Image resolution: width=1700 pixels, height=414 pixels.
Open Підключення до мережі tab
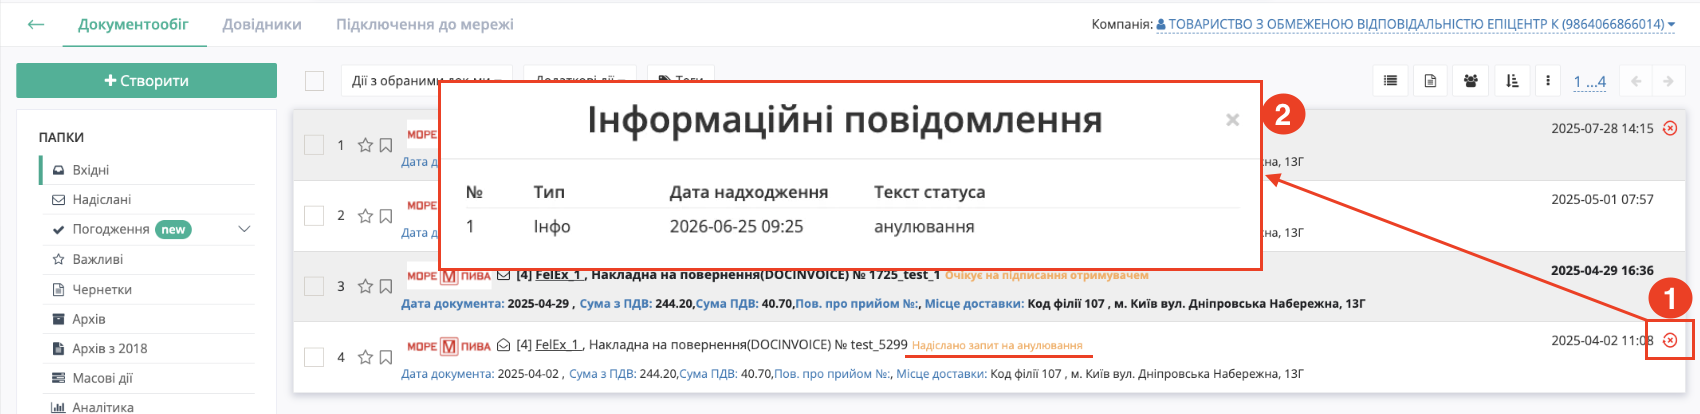click(425, 24)
